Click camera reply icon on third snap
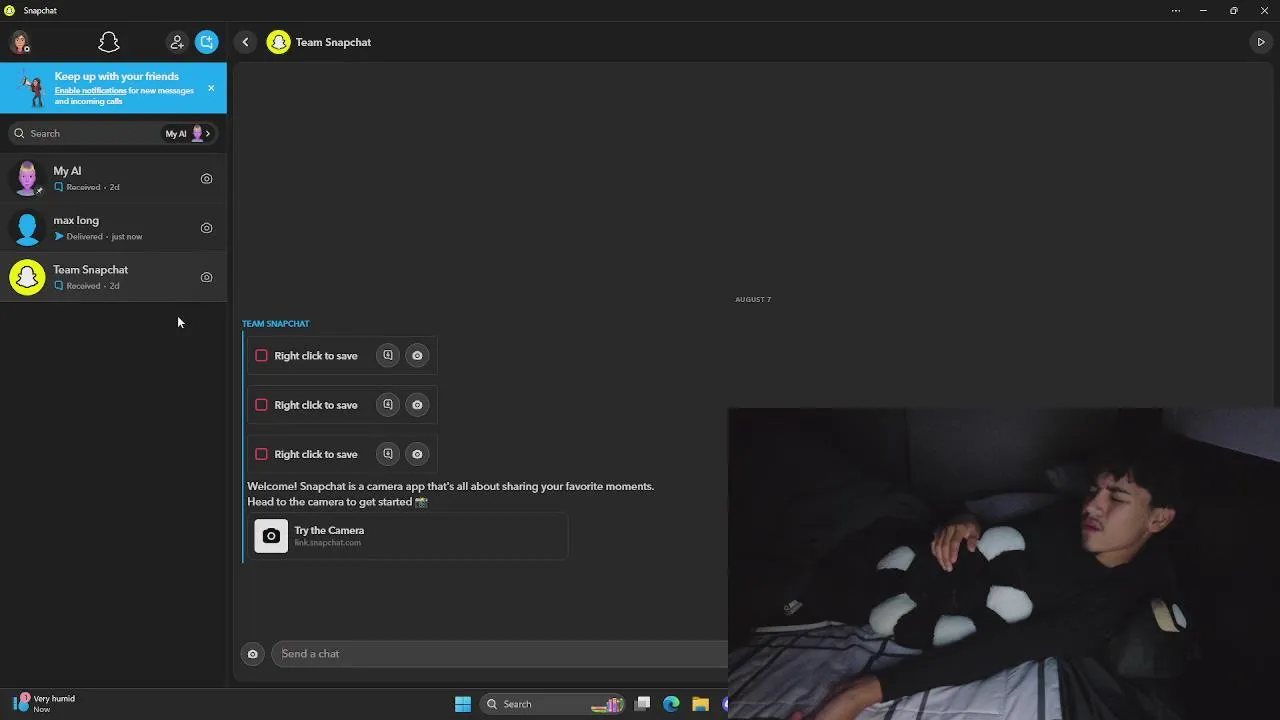 click(x=417, y=454)
